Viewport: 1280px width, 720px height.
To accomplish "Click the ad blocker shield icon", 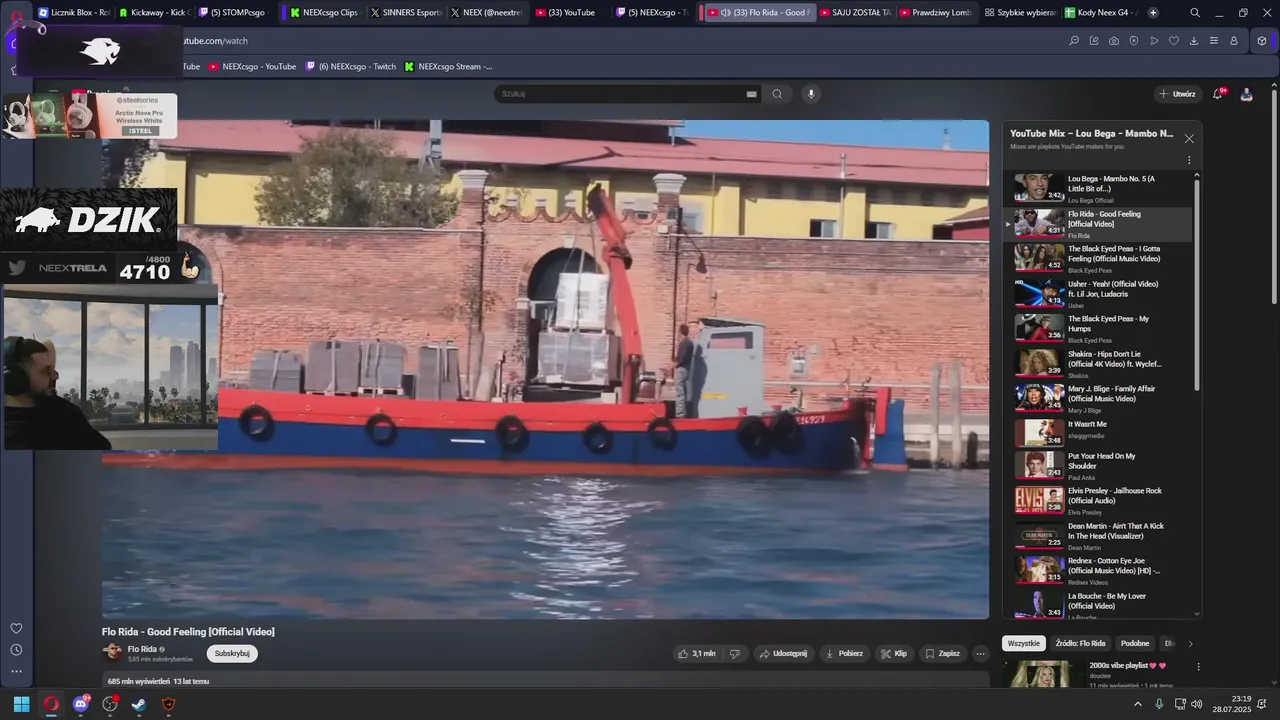I will click(x=1134, y=41).
